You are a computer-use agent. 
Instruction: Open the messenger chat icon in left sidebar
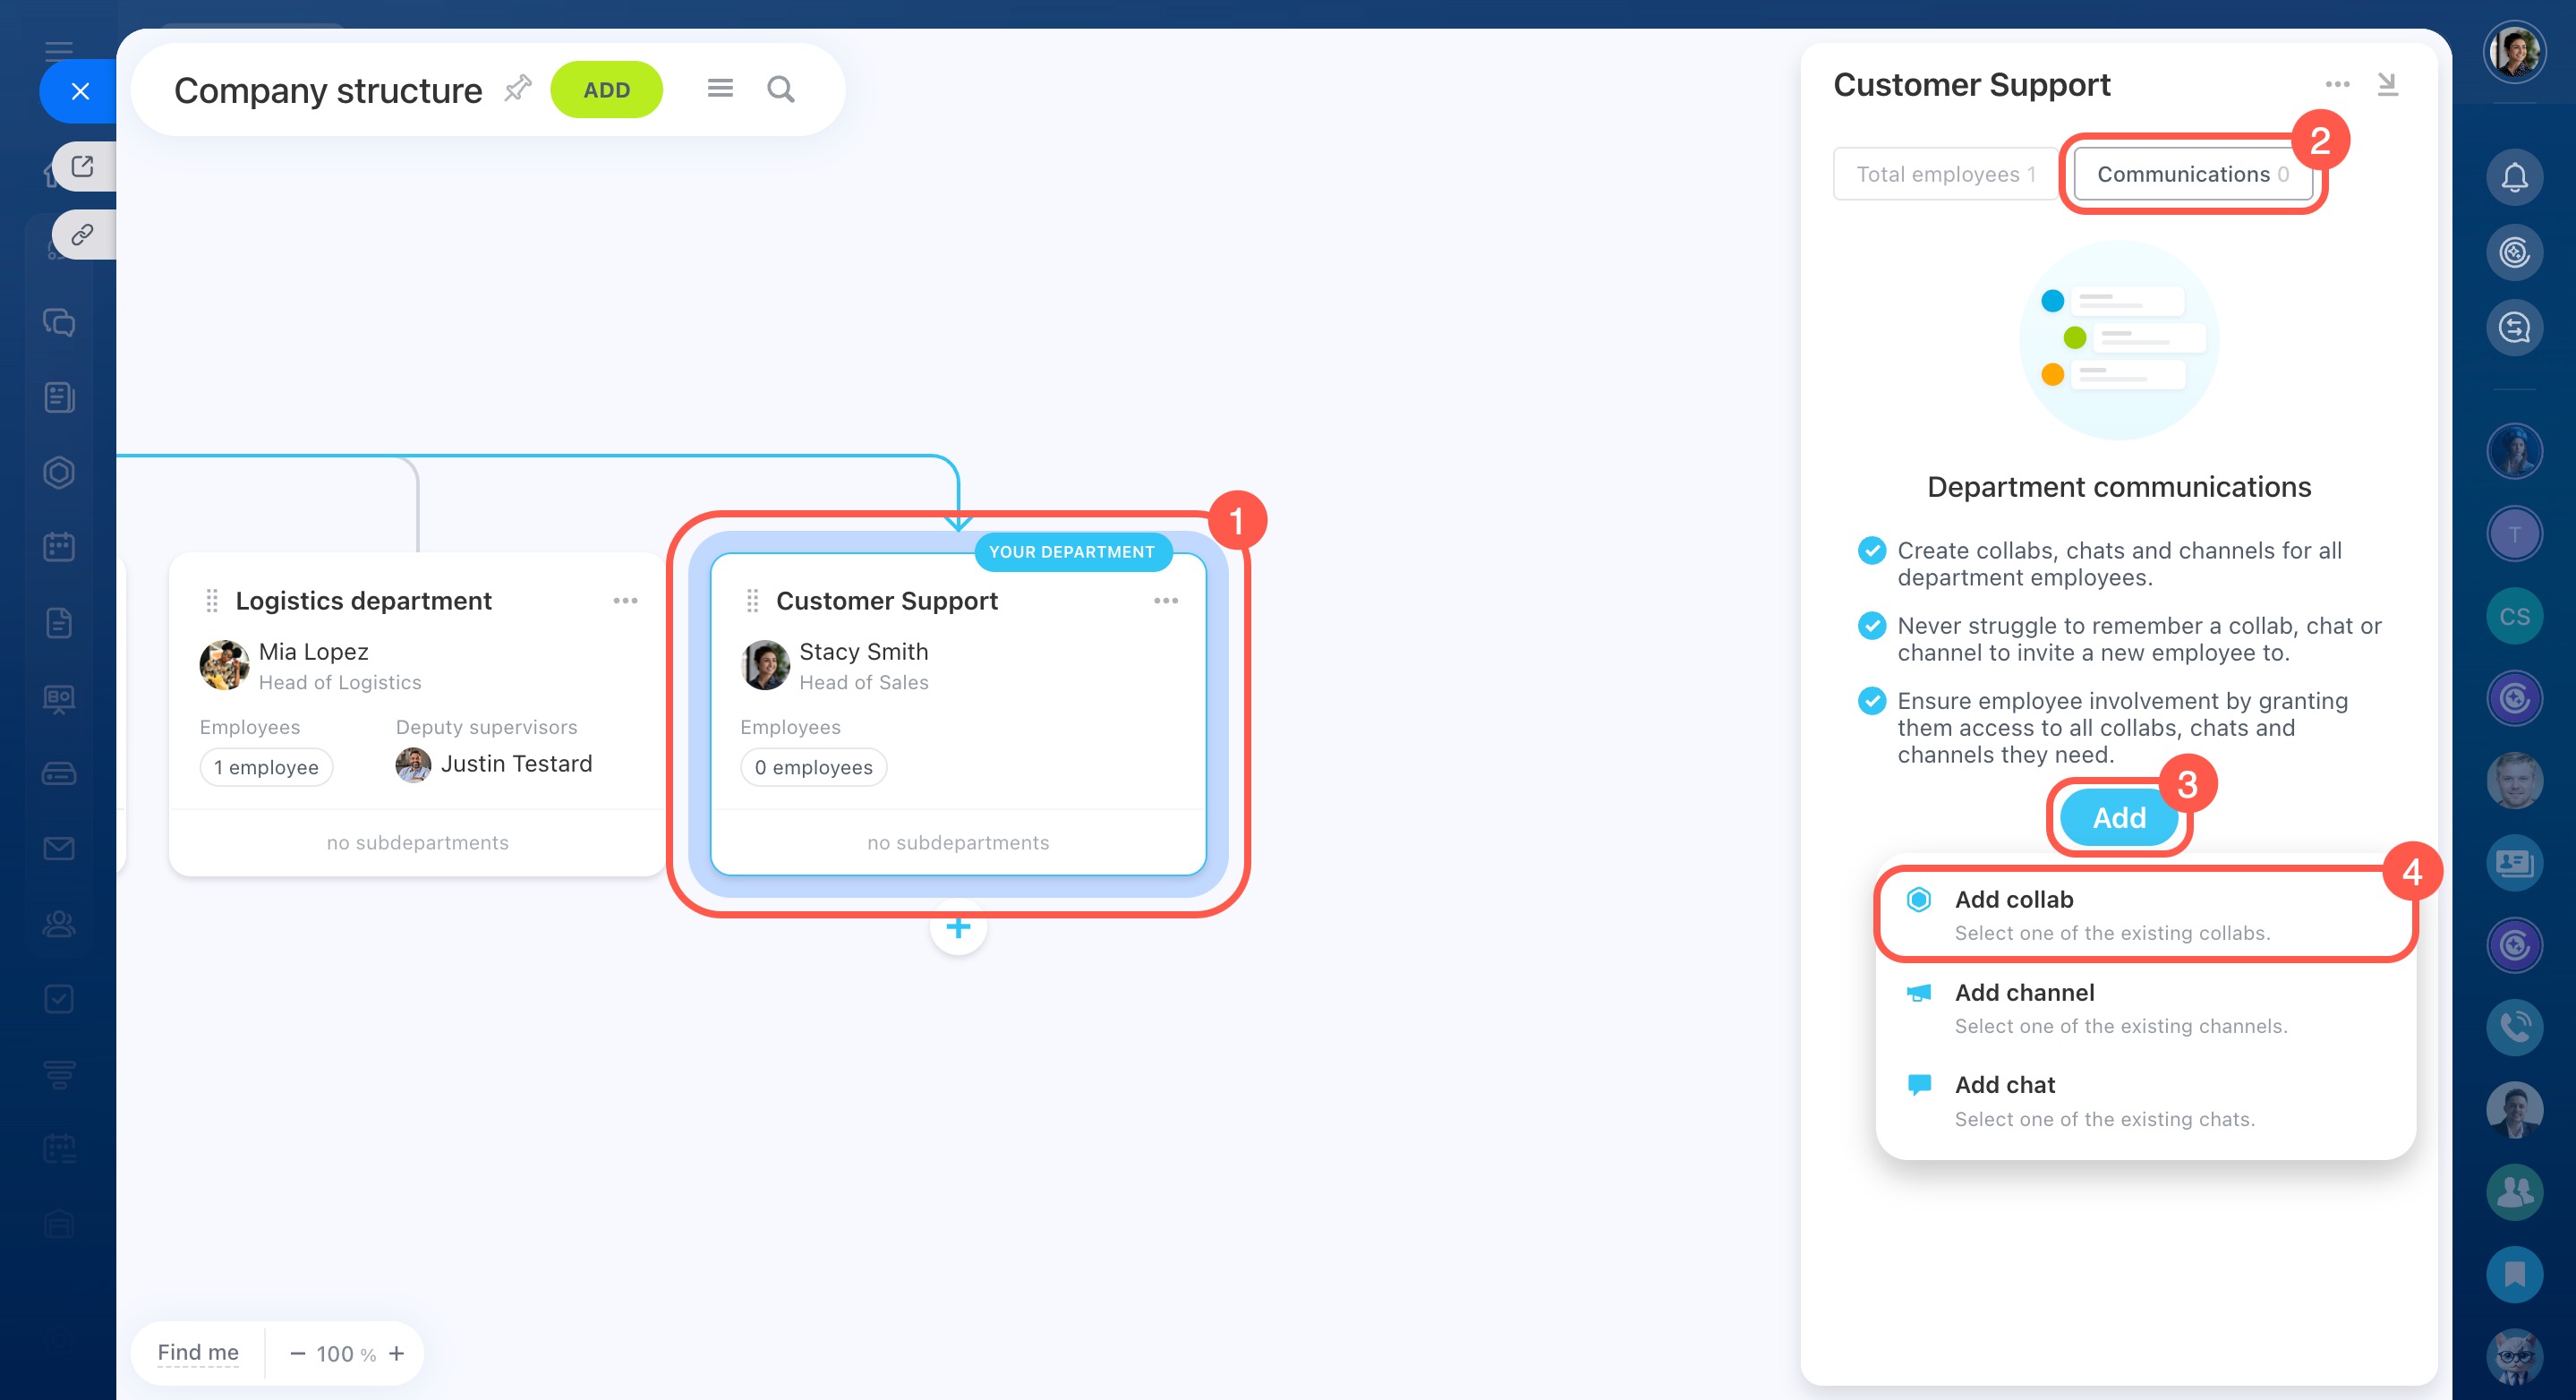click(59, 322)
